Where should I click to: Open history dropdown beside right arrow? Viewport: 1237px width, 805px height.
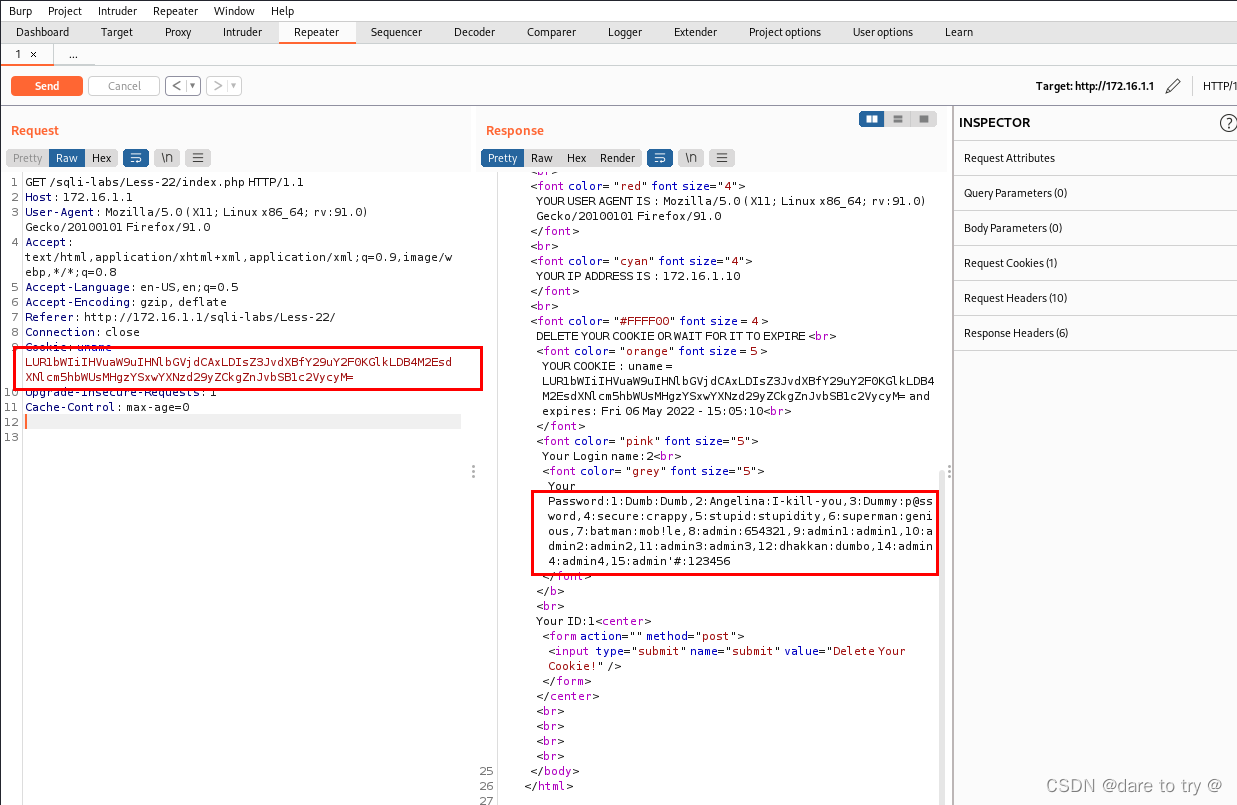click(234, 86)
